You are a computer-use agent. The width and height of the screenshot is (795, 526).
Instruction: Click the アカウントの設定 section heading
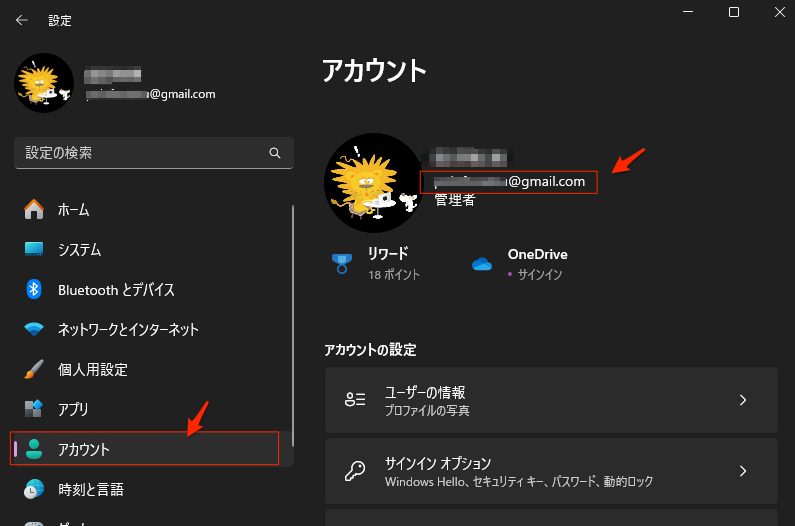click(370, 350)
